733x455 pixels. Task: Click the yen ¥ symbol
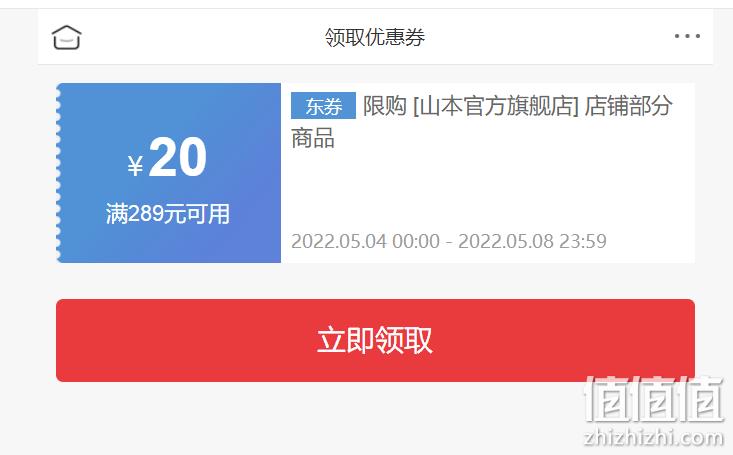pos(135,165)
